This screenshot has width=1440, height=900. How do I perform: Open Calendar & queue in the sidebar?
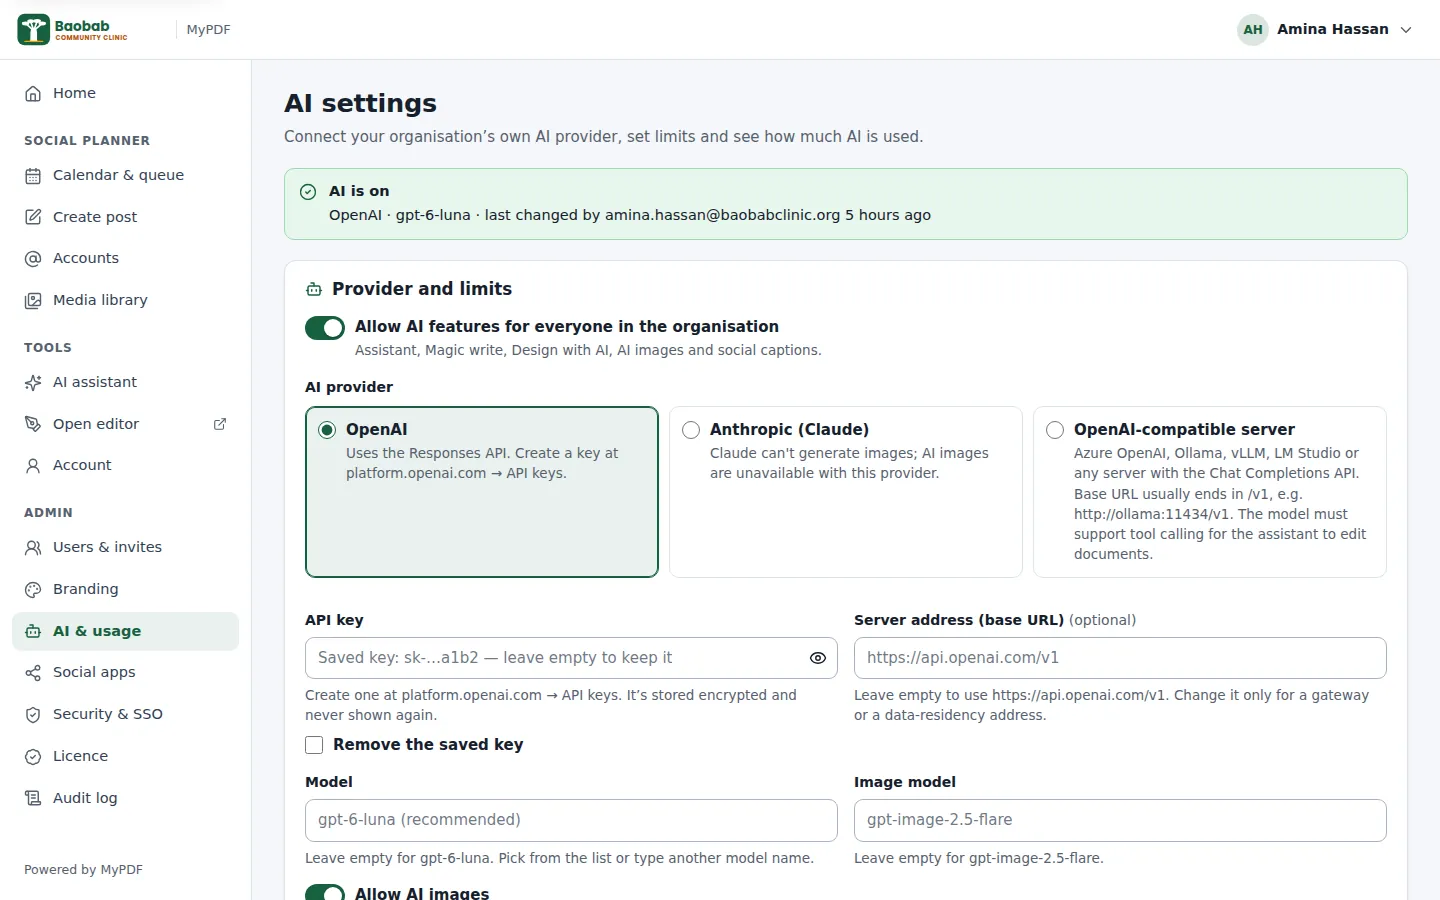126,176
